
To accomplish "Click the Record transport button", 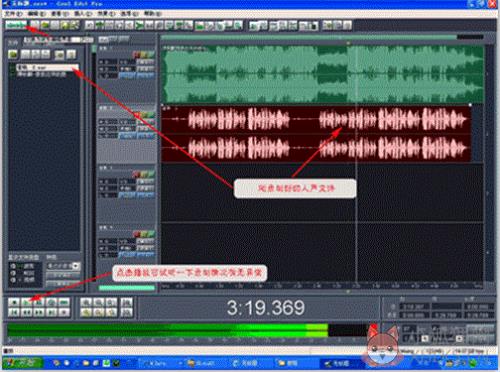I will tap(64, 312).
